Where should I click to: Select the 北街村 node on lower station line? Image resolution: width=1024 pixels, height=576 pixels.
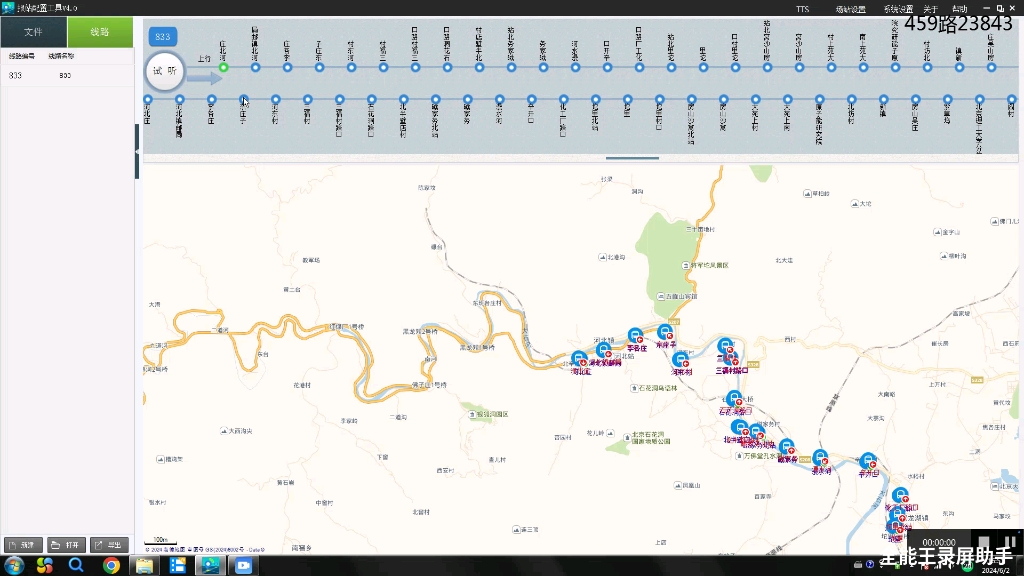[x=852, y=99]
